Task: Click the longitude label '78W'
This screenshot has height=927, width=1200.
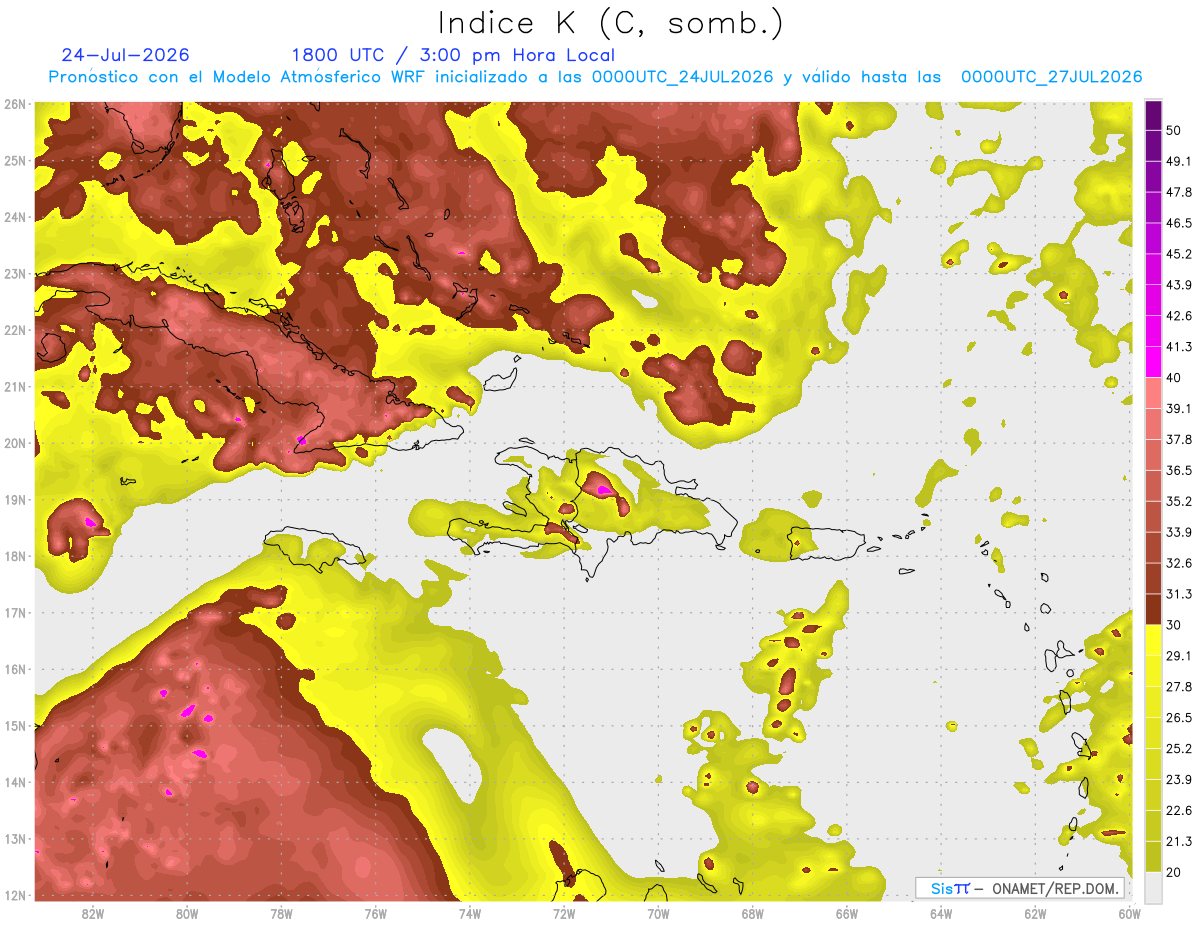Action: click(x=281, y=913)
